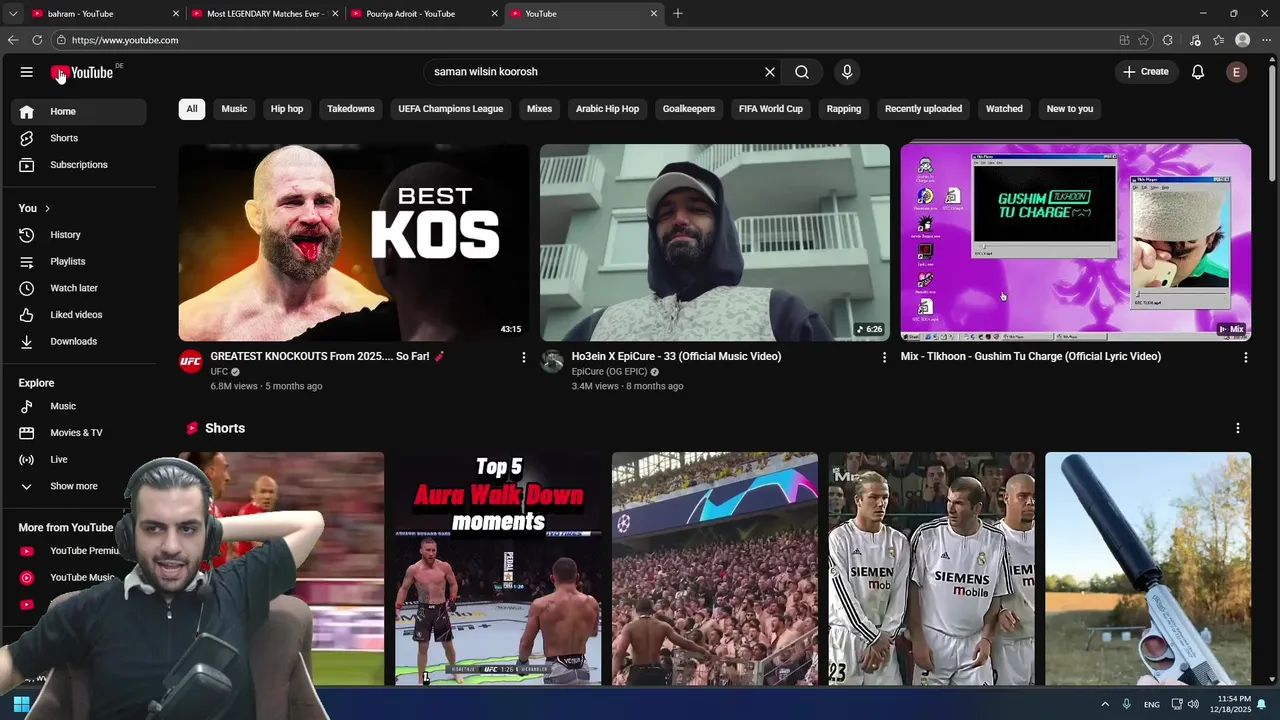Open Watch later list

point(78,288)
